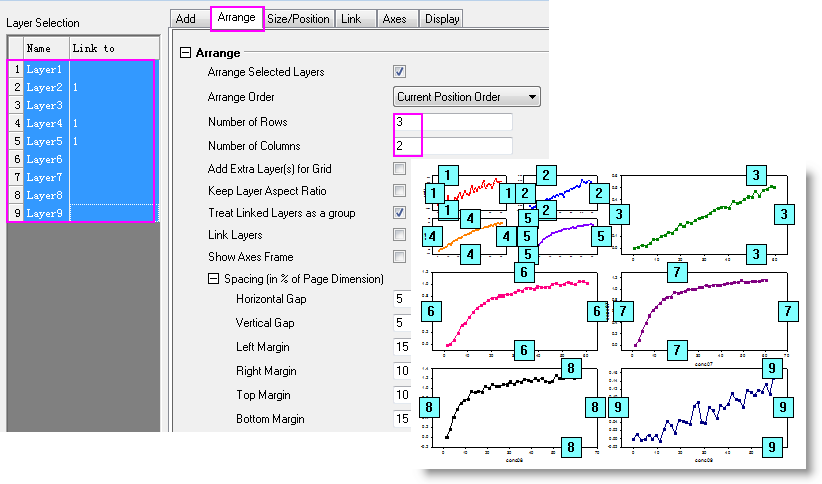Enable Add Extra Layer(s) for Grid
The width and height of the screenshot is (822, 484).
click(x=400, y=168)
